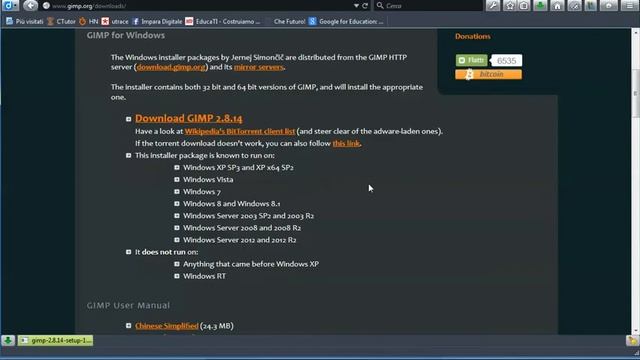This screenshot has width=640, height=360.
Task: Open the Google for Education bookmark
Action: [346, 22]
